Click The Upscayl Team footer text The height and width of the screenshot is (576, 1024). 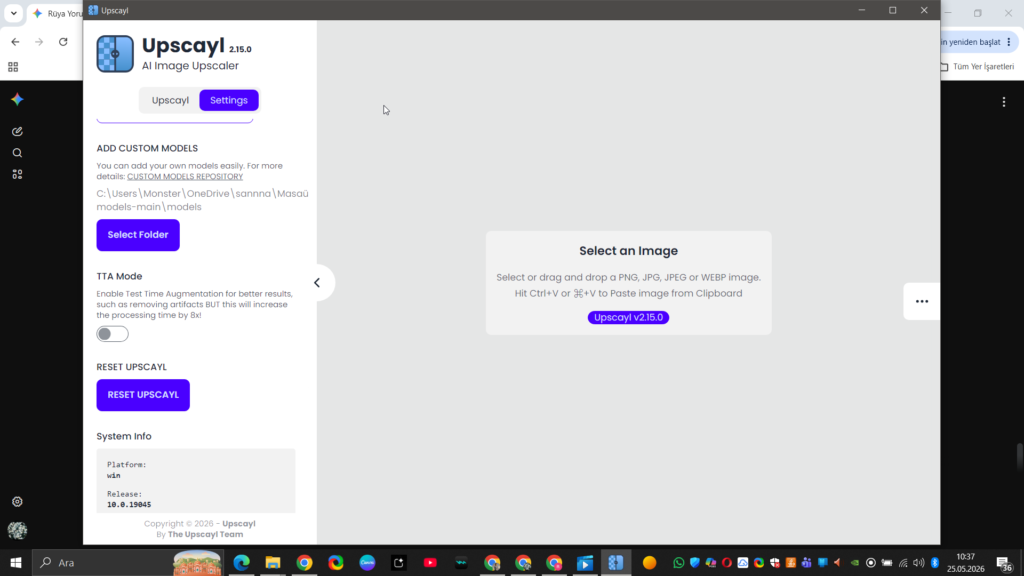205,534
